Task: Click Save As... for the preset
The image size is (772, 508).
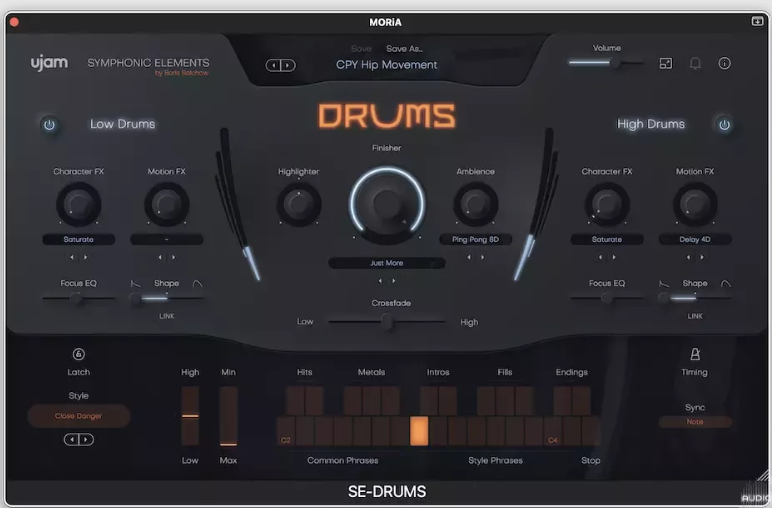Action: (404, 49)
